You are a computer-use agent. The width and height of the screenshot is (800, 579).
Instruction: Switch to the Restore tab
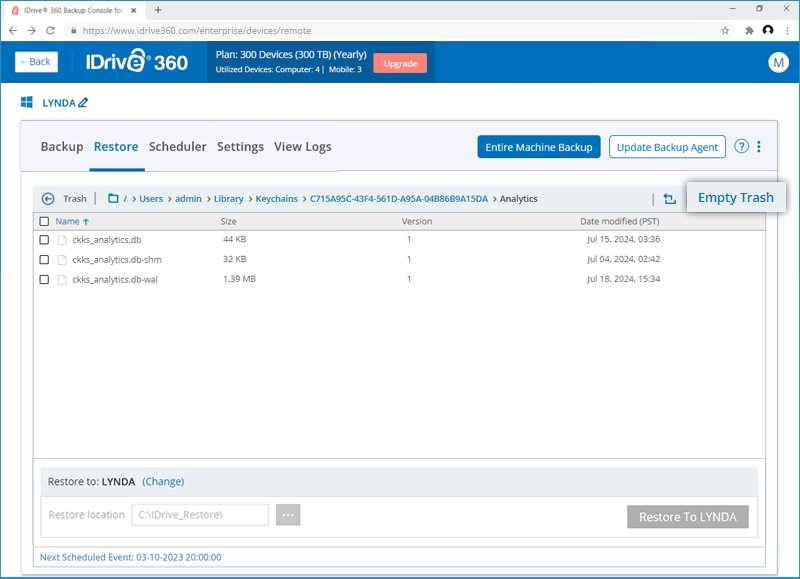(x=116, y=147)
